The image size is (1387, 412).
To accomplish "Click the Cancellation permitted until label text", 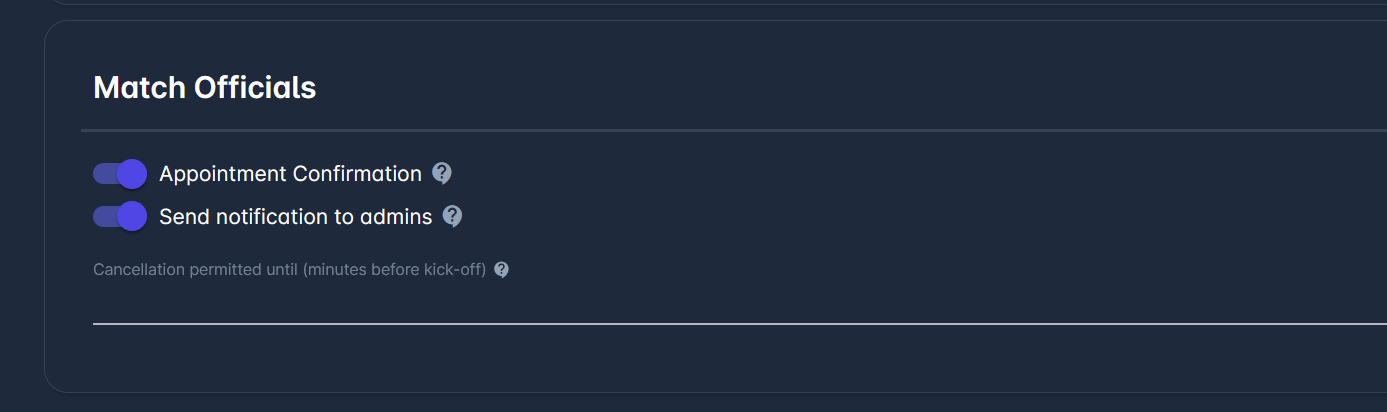I will coord(196,270).
